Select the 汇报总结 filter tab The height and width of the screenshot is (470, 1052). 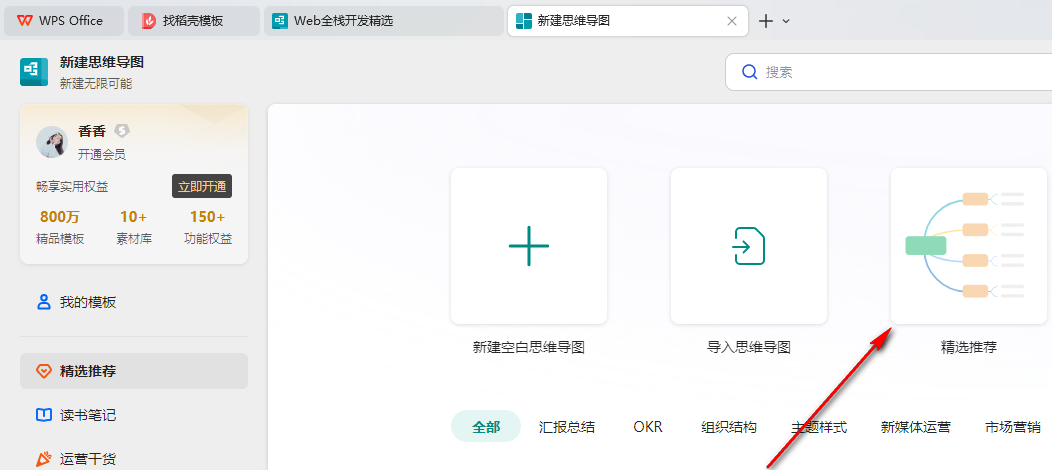567,427
